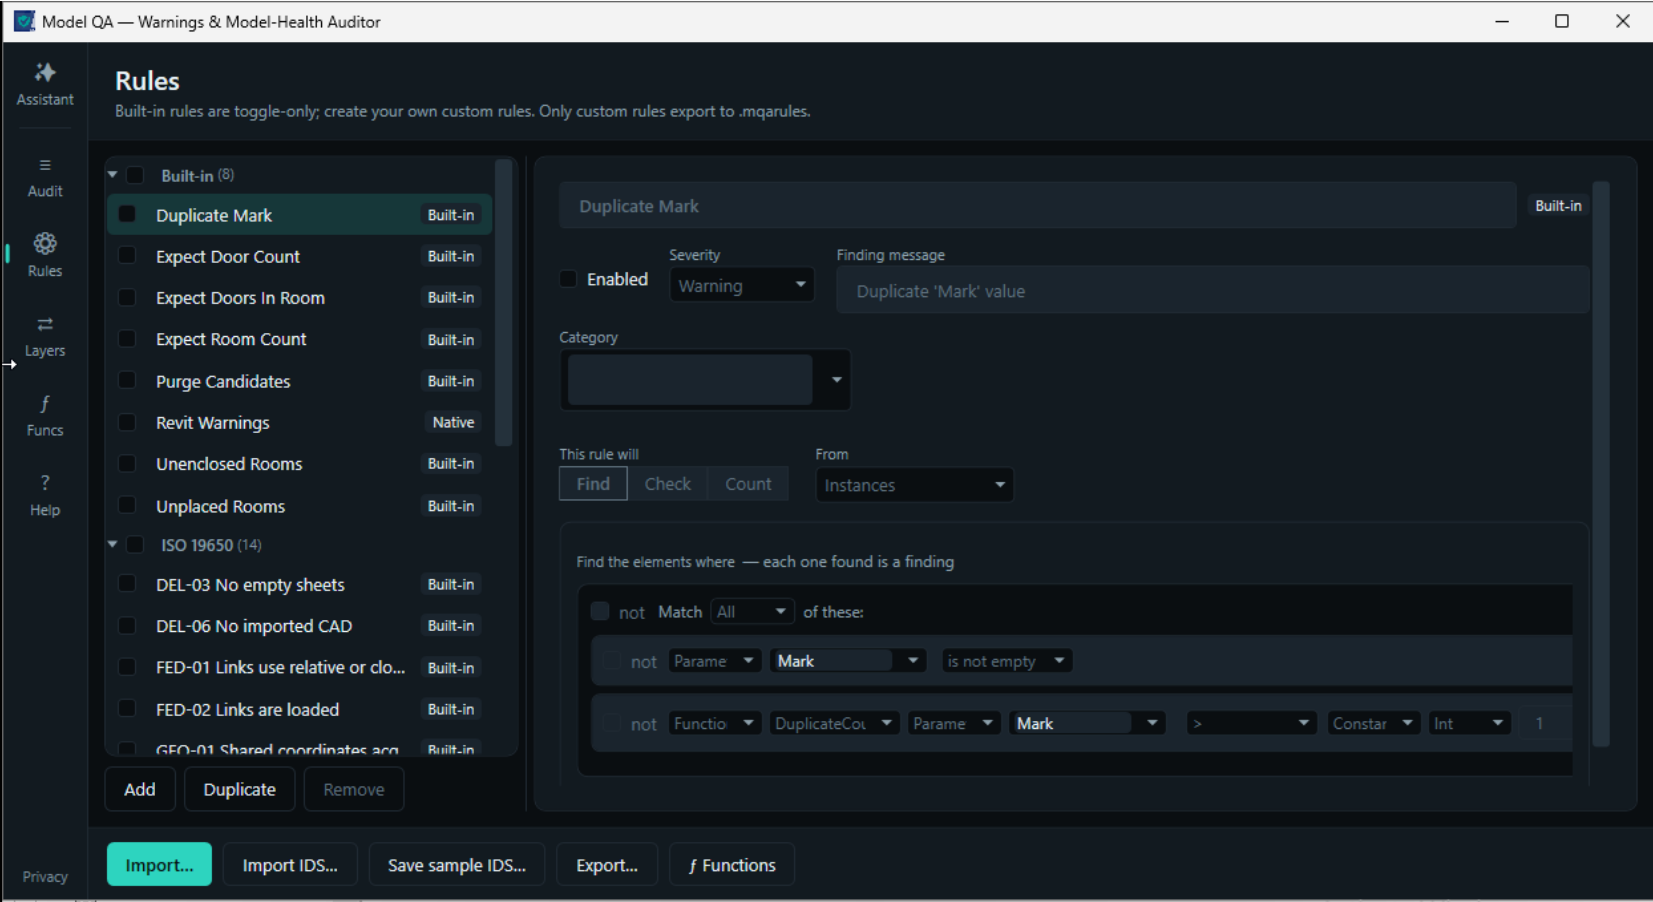
Task: Select the Rules gear icon in sidebar
Action: [x=45, y=244]
